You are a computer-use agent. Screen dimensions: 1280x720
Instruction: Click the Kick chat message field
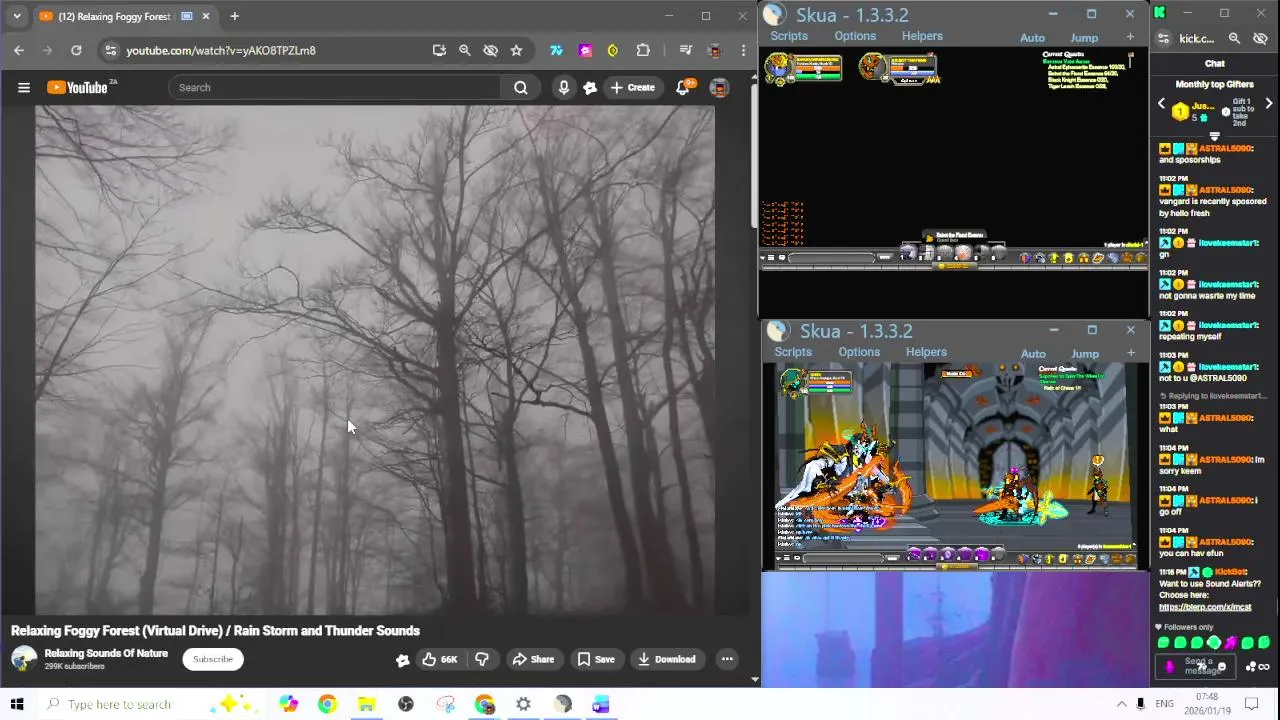tap(1201, 666)
